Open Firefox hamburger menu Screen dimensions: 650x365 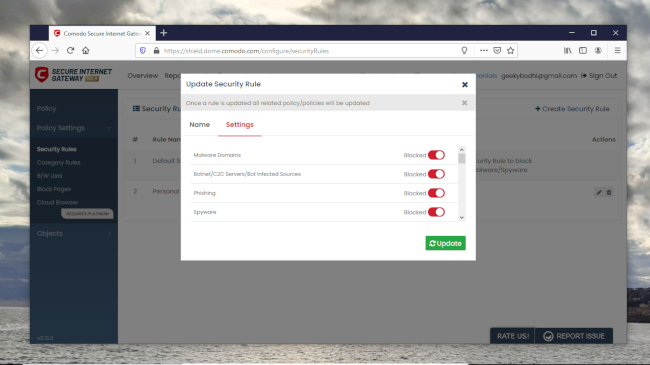tap(617, 51)
